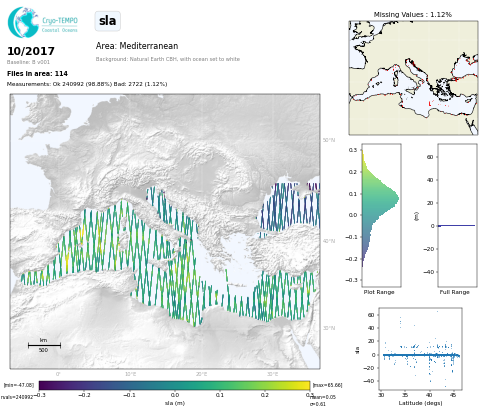Viewport: 492px width, 410px height.
Task: Click the Plot Range histogram chart
Action: click(381, 215)
